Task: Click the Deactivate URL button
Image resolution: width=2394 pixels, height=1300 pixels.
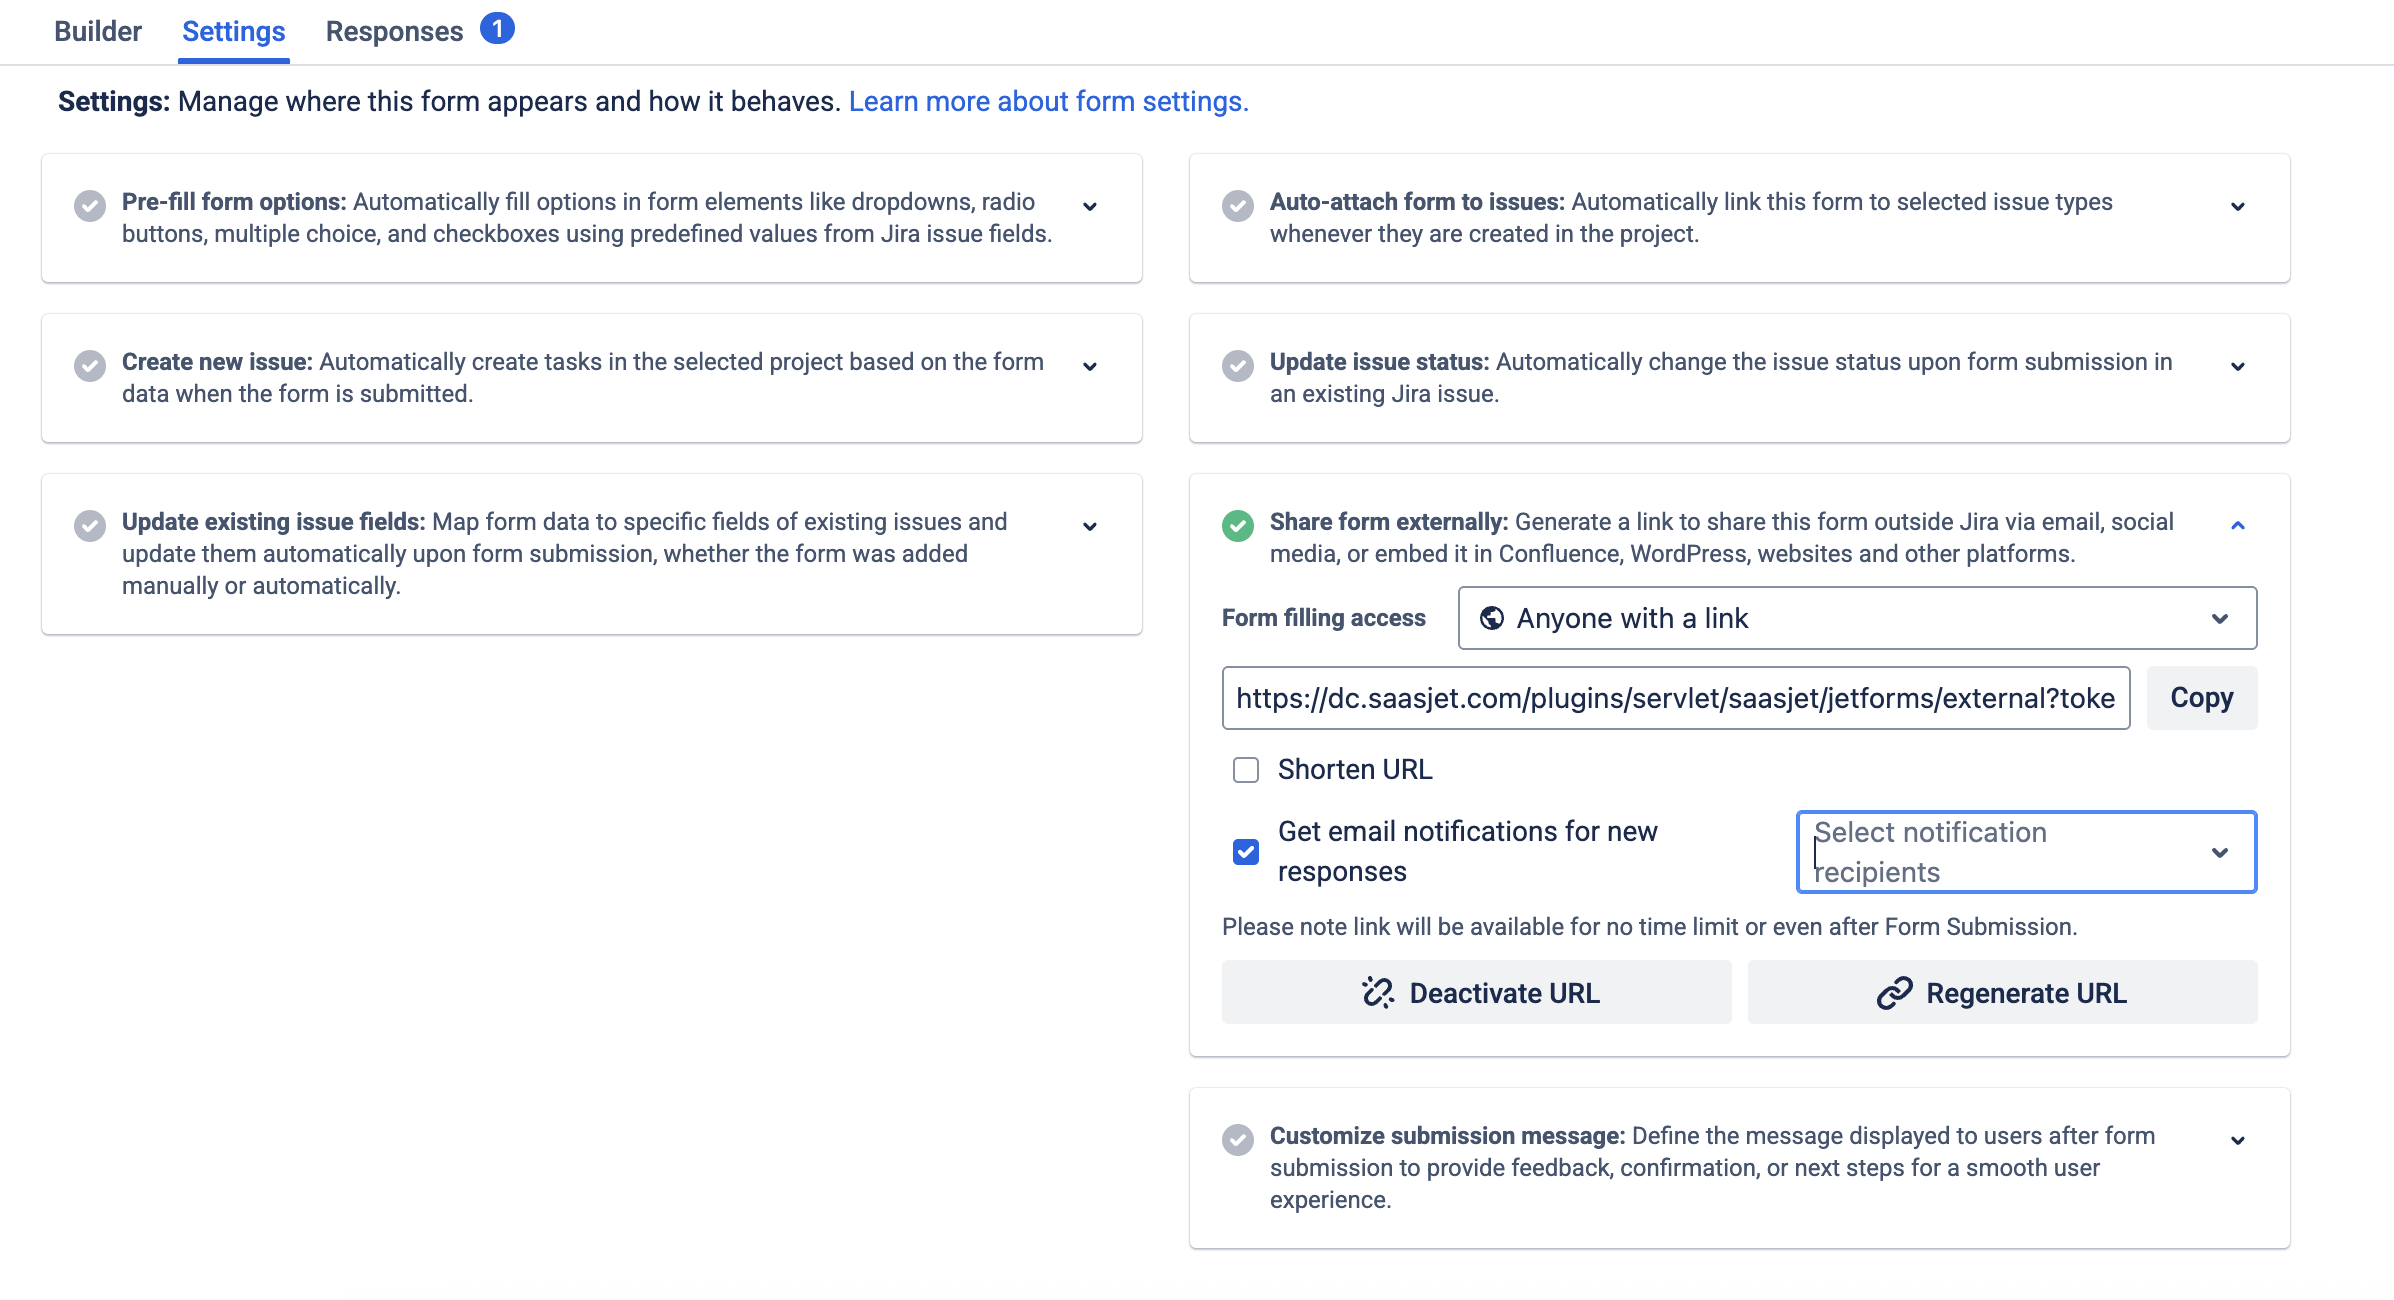Action: pos(1477,992)
